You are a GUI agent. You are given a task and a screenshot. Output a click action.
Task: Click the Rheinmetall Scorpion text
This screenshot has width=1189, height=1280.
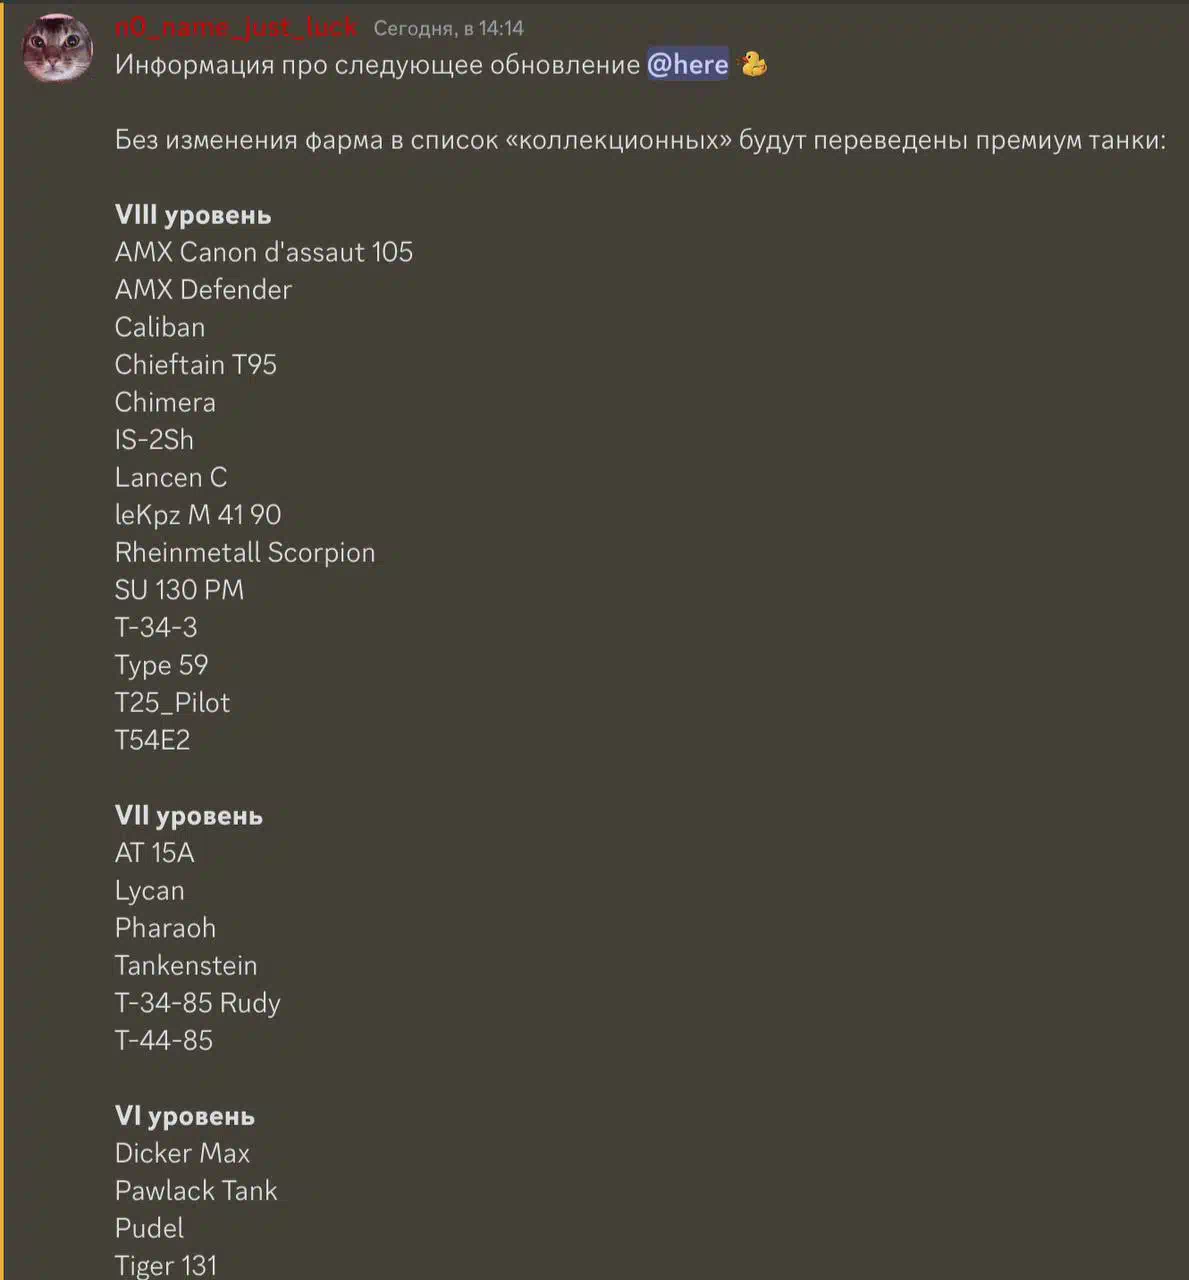click(x=245, y=552)
